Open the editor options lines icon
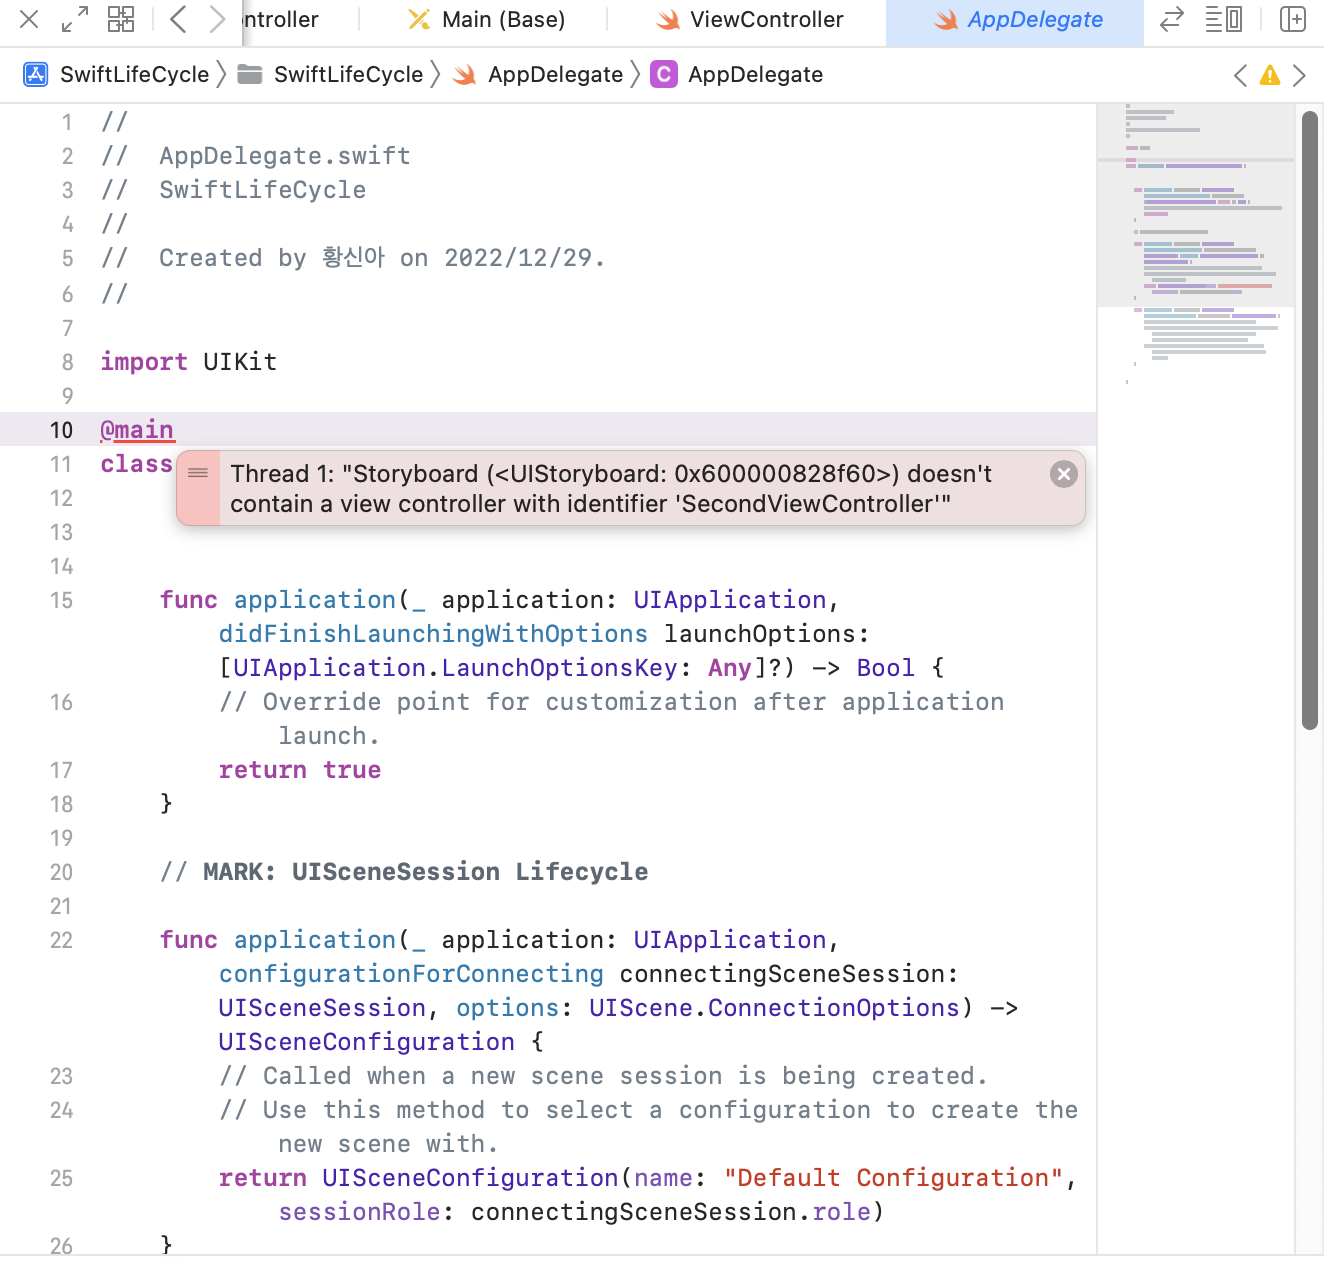The width and height of the screenshot is (1324, 1264). pyautogui.click(x=1223, y=19)
